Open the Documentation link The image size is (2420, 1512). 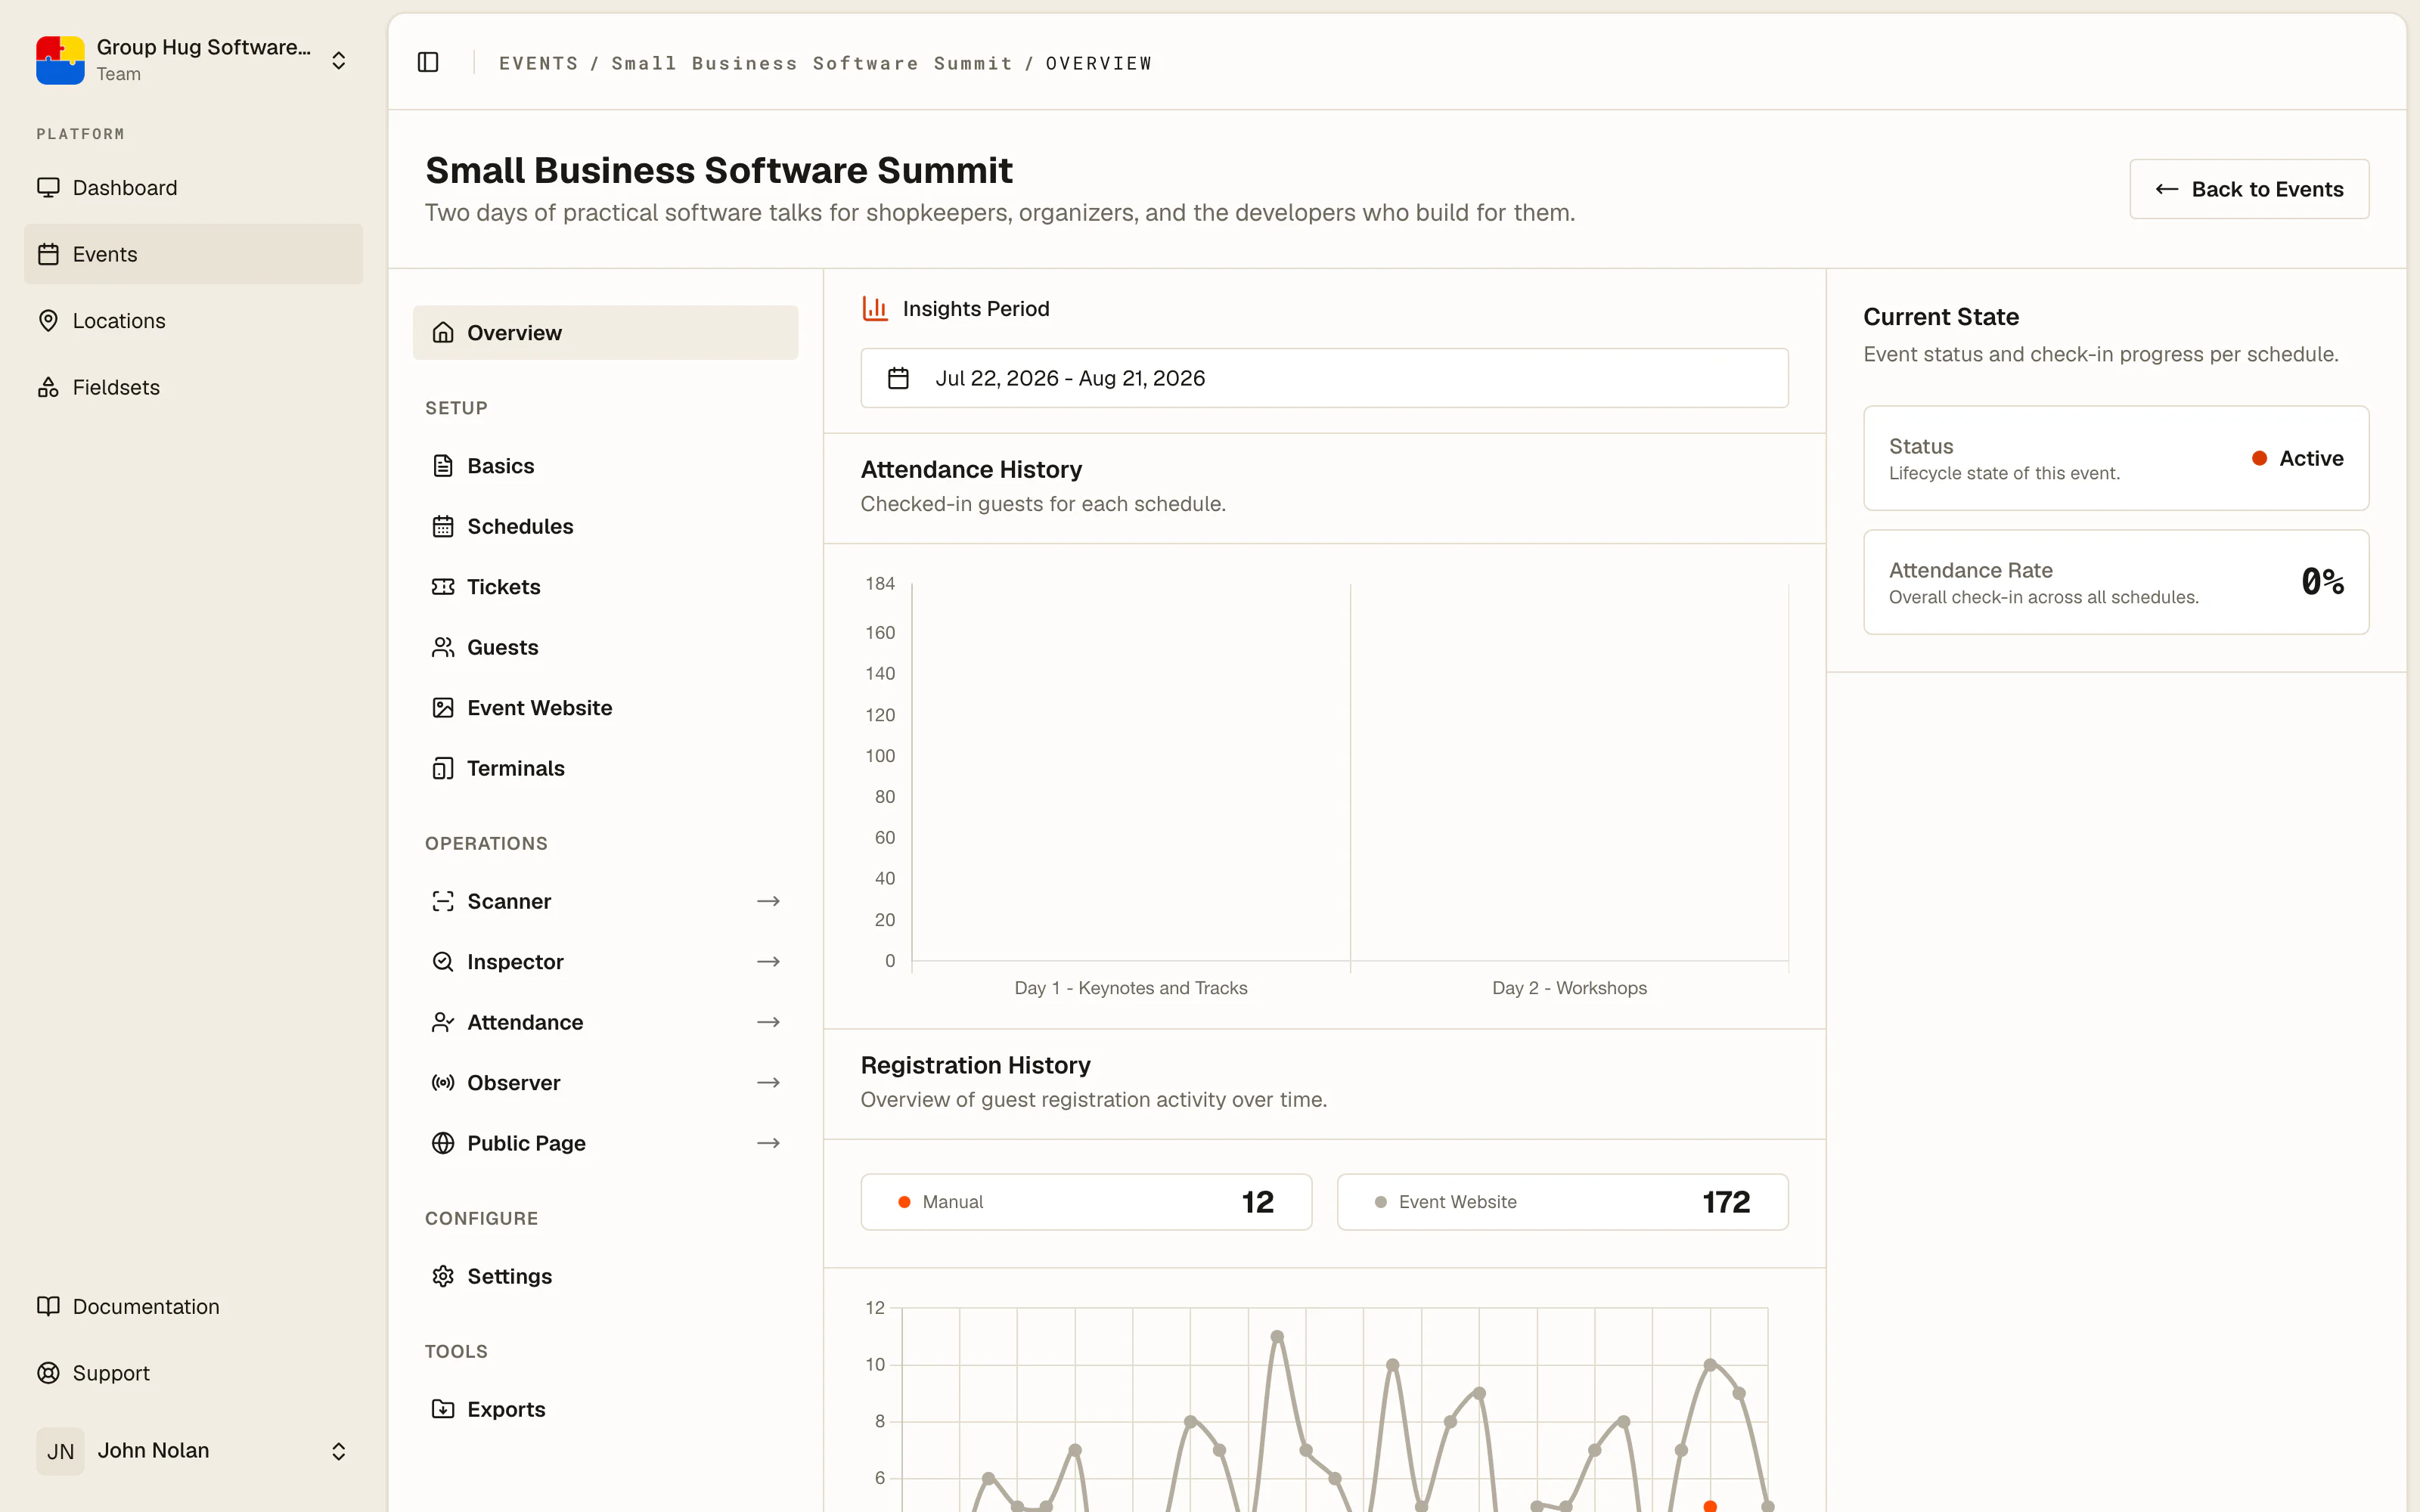point(193,1306)
